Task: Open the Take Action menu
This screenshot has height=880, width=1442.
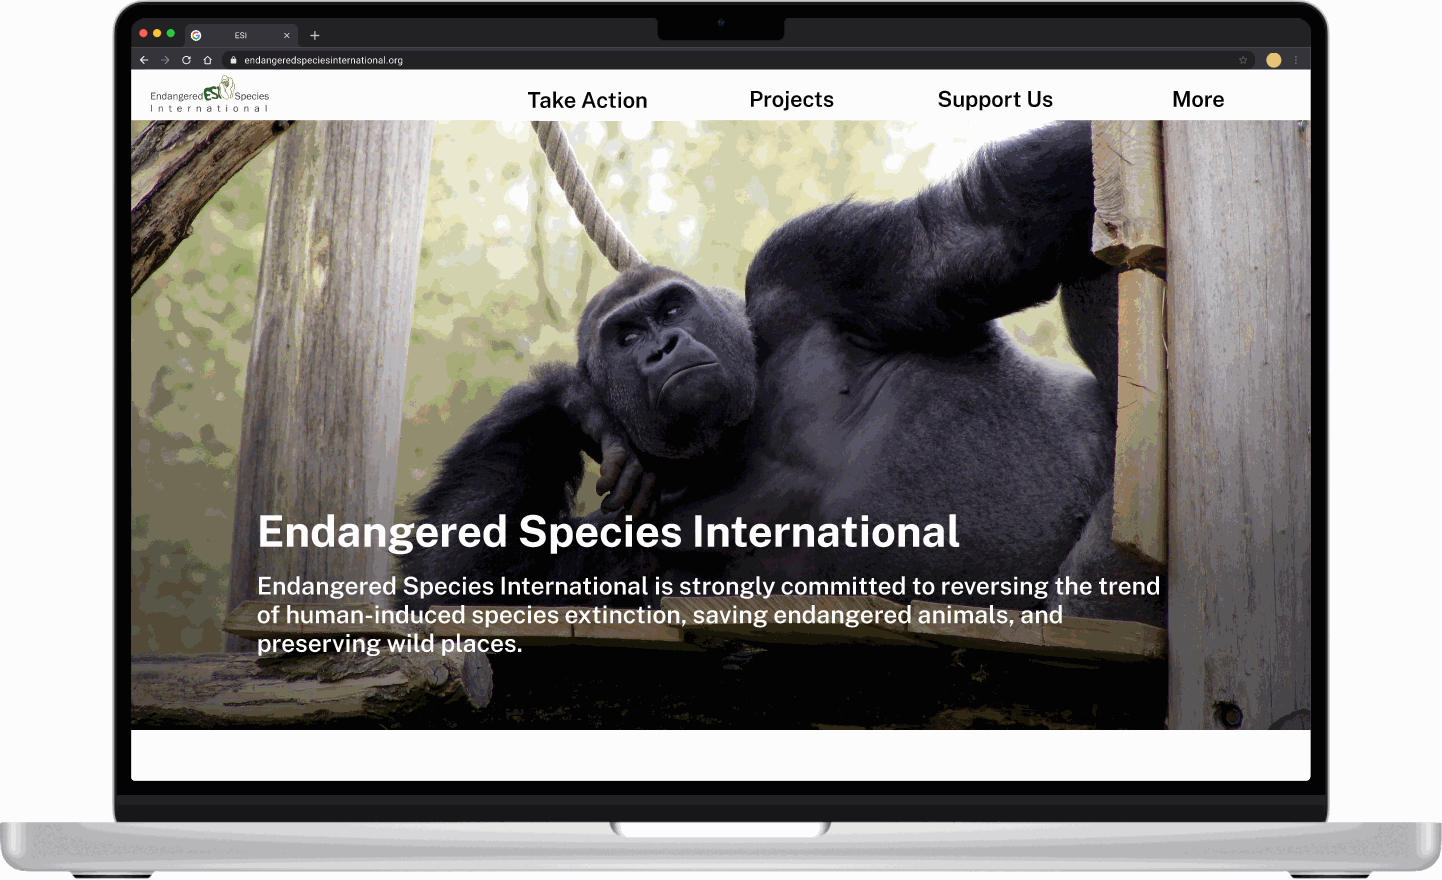Action: (x=587, y=100)
